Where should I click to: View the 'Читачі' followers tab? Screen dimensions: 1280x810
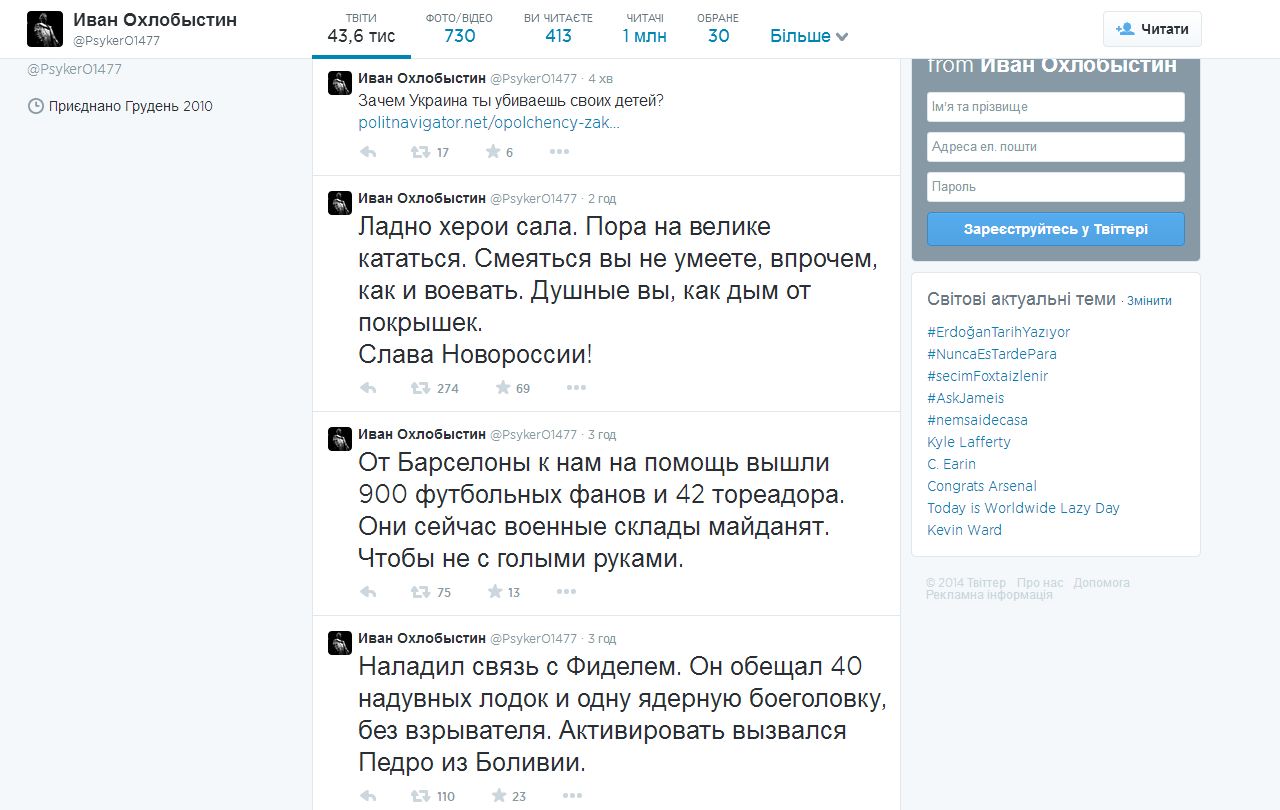[644, 29]
